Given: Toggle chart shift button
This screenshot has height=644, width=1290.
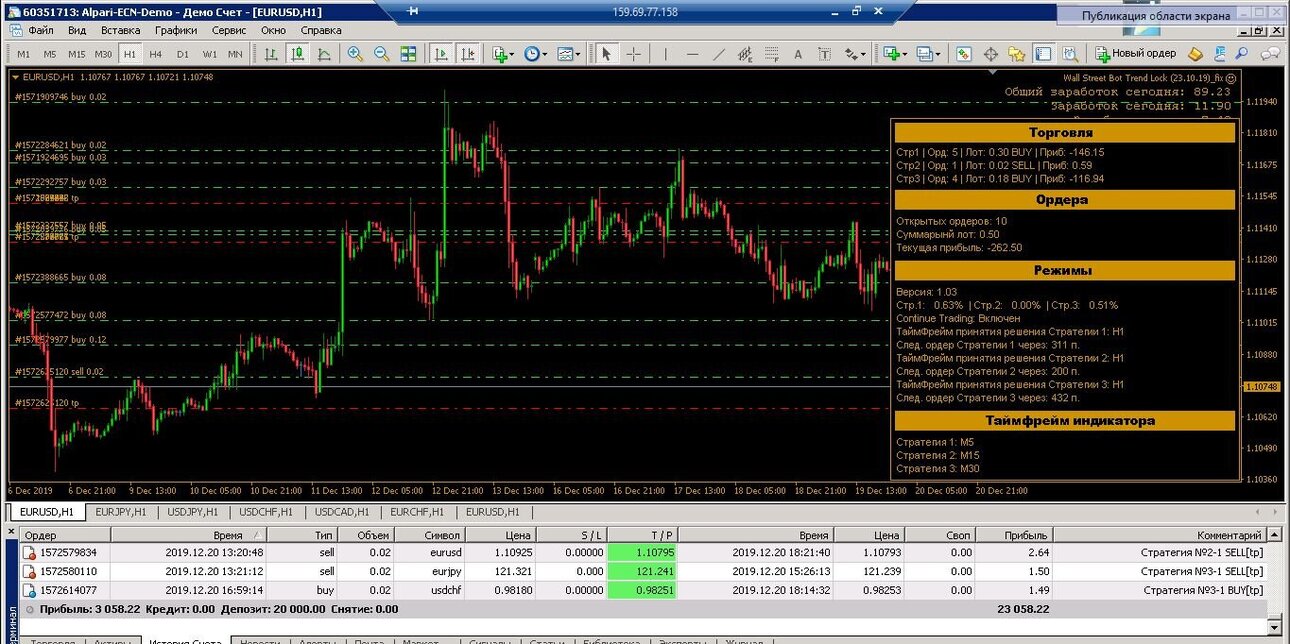Looking at the screenshot, I should [467, 54].
